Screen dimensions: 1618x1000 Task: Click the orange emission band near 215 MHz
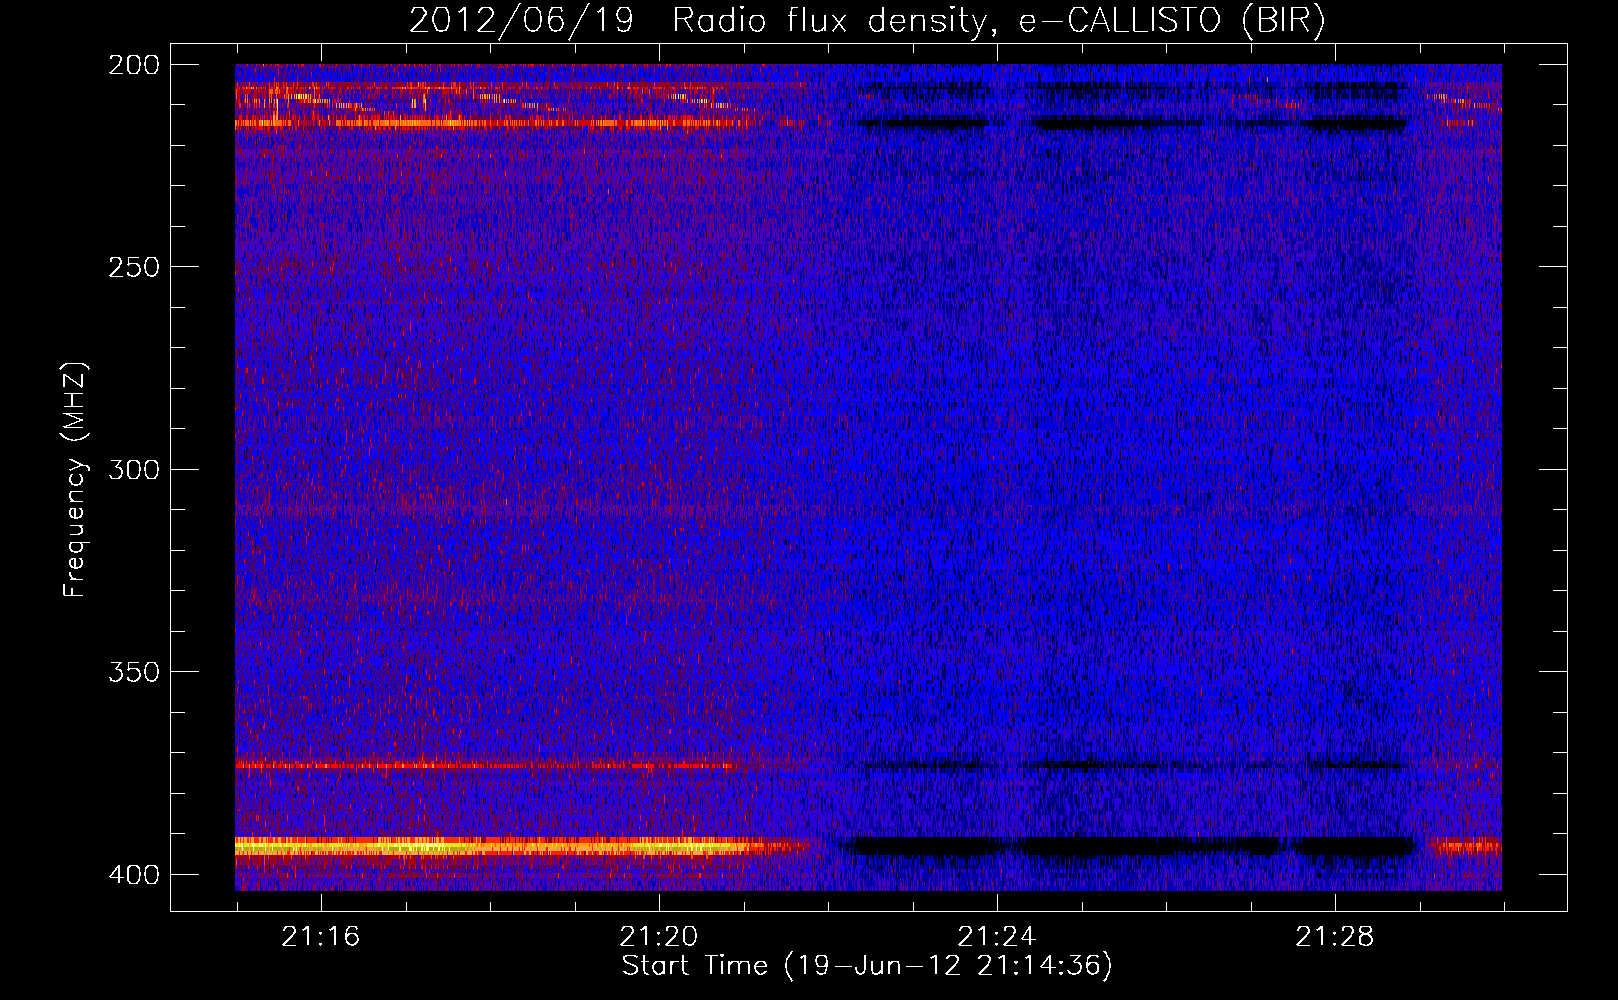pos(495,124)
